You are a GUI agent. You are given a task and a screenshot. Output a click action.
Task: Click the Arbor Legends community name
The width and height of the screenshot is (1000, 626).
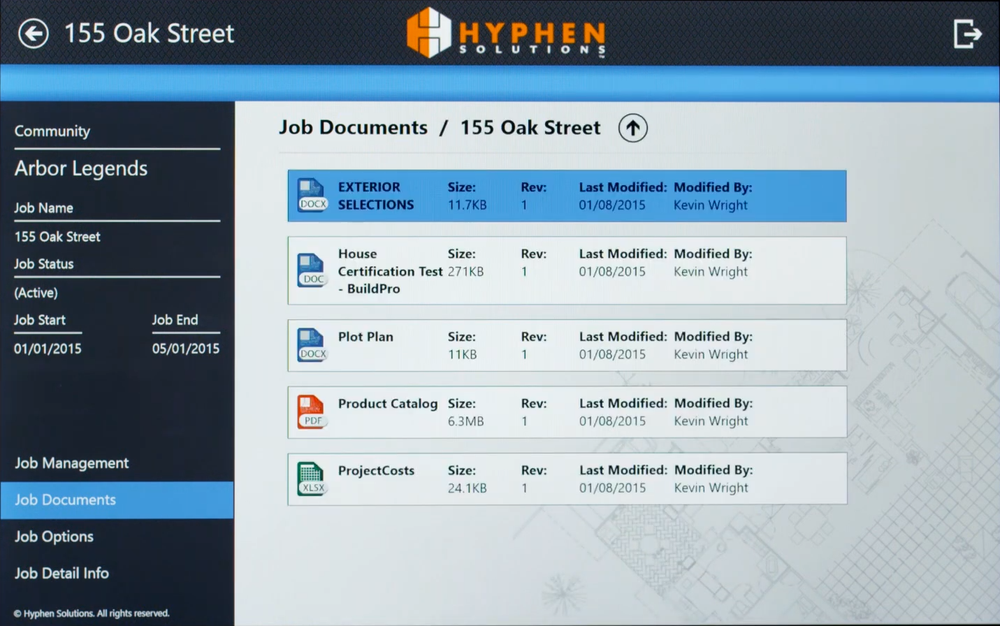click(x=81, y=168)
